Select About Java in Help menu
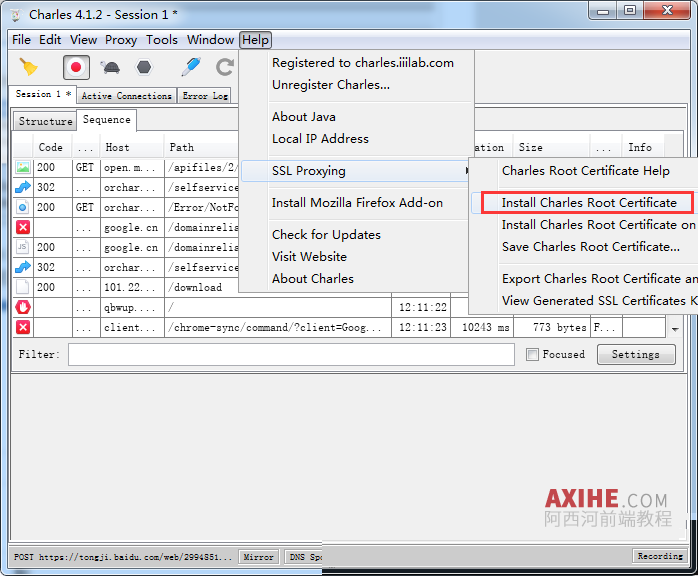This screenshot has width=698, height=576. pyautogui.click(x=304, y=117)
